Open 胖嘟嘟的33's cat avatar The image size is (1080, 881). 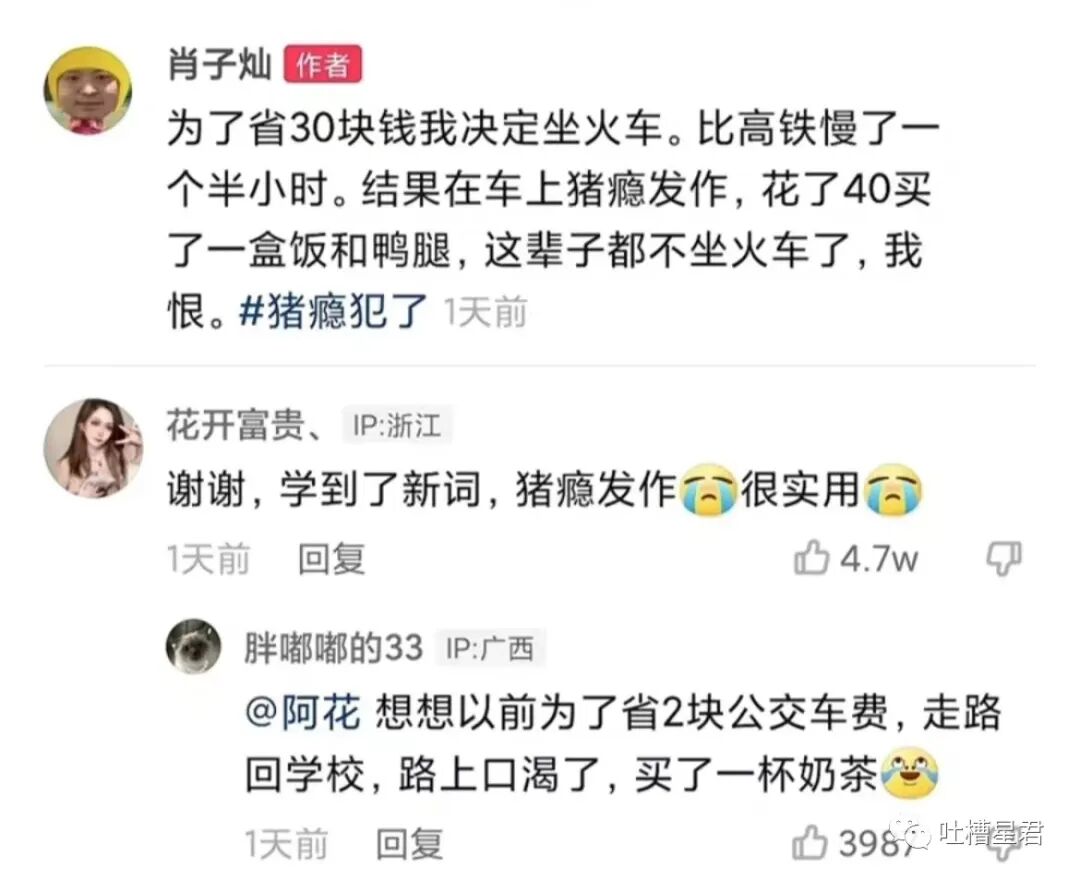coord(194,645)
